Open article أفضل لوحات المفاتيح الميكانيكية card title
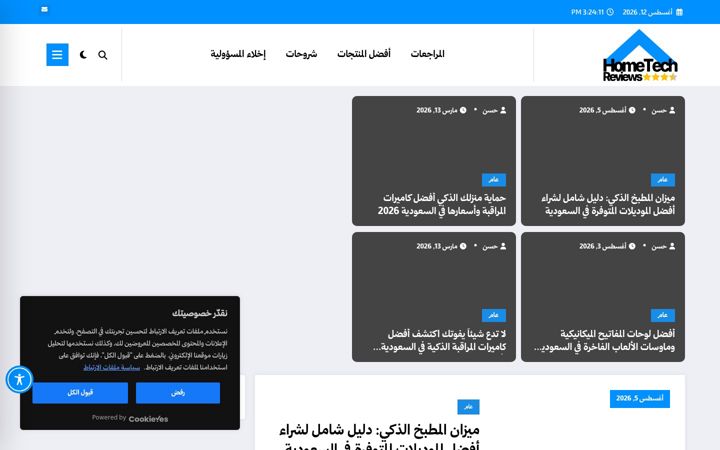This screenshot has height=450, width=720. click(x=604, y=340)
